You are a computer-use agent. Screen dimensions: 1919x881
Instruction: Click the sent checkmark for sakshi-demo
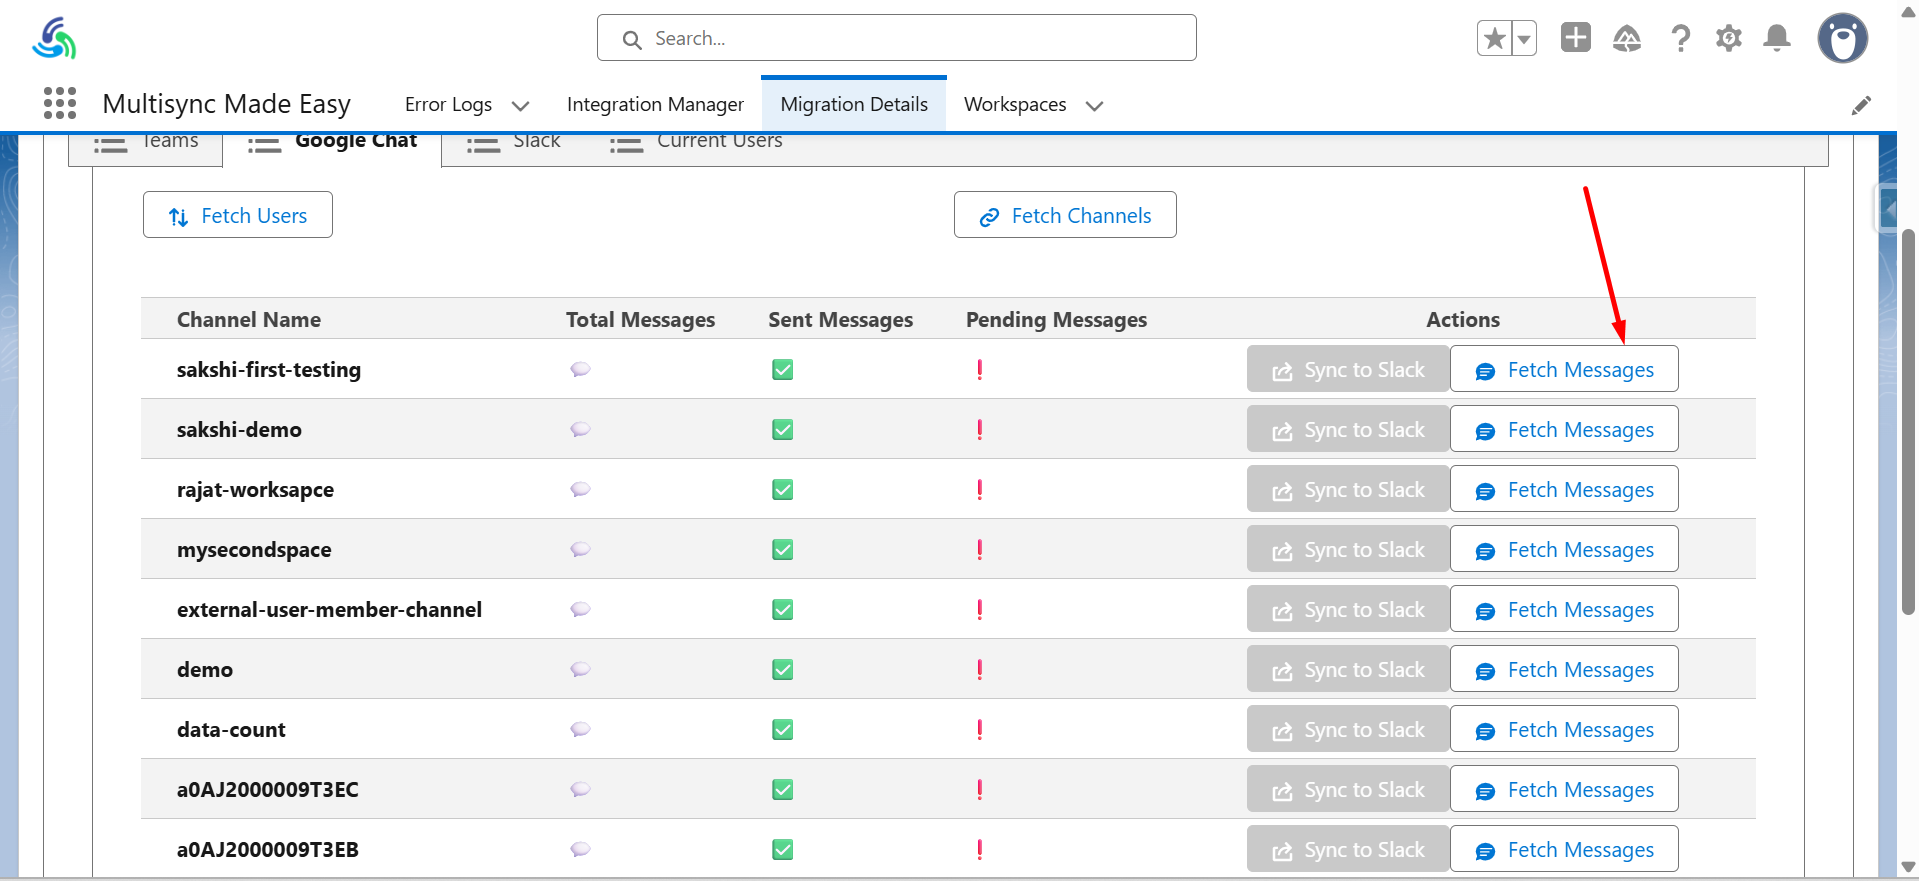pyautogui.click(x=783, y=430)
